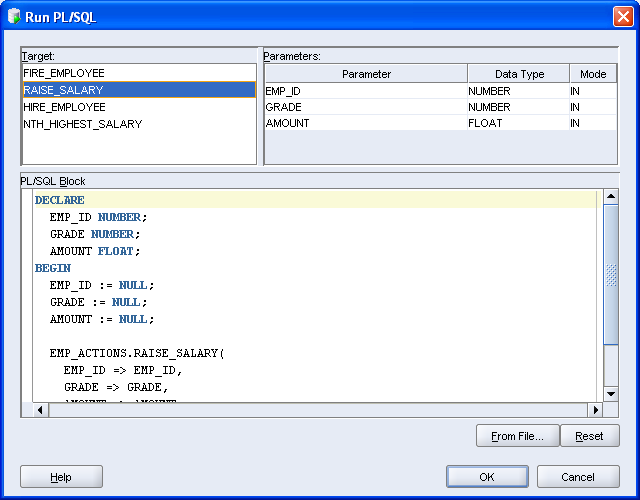This screenshot has width=640, height=500.
Task: Click IN mode in AMOUNT row
Action: [593, 123]
